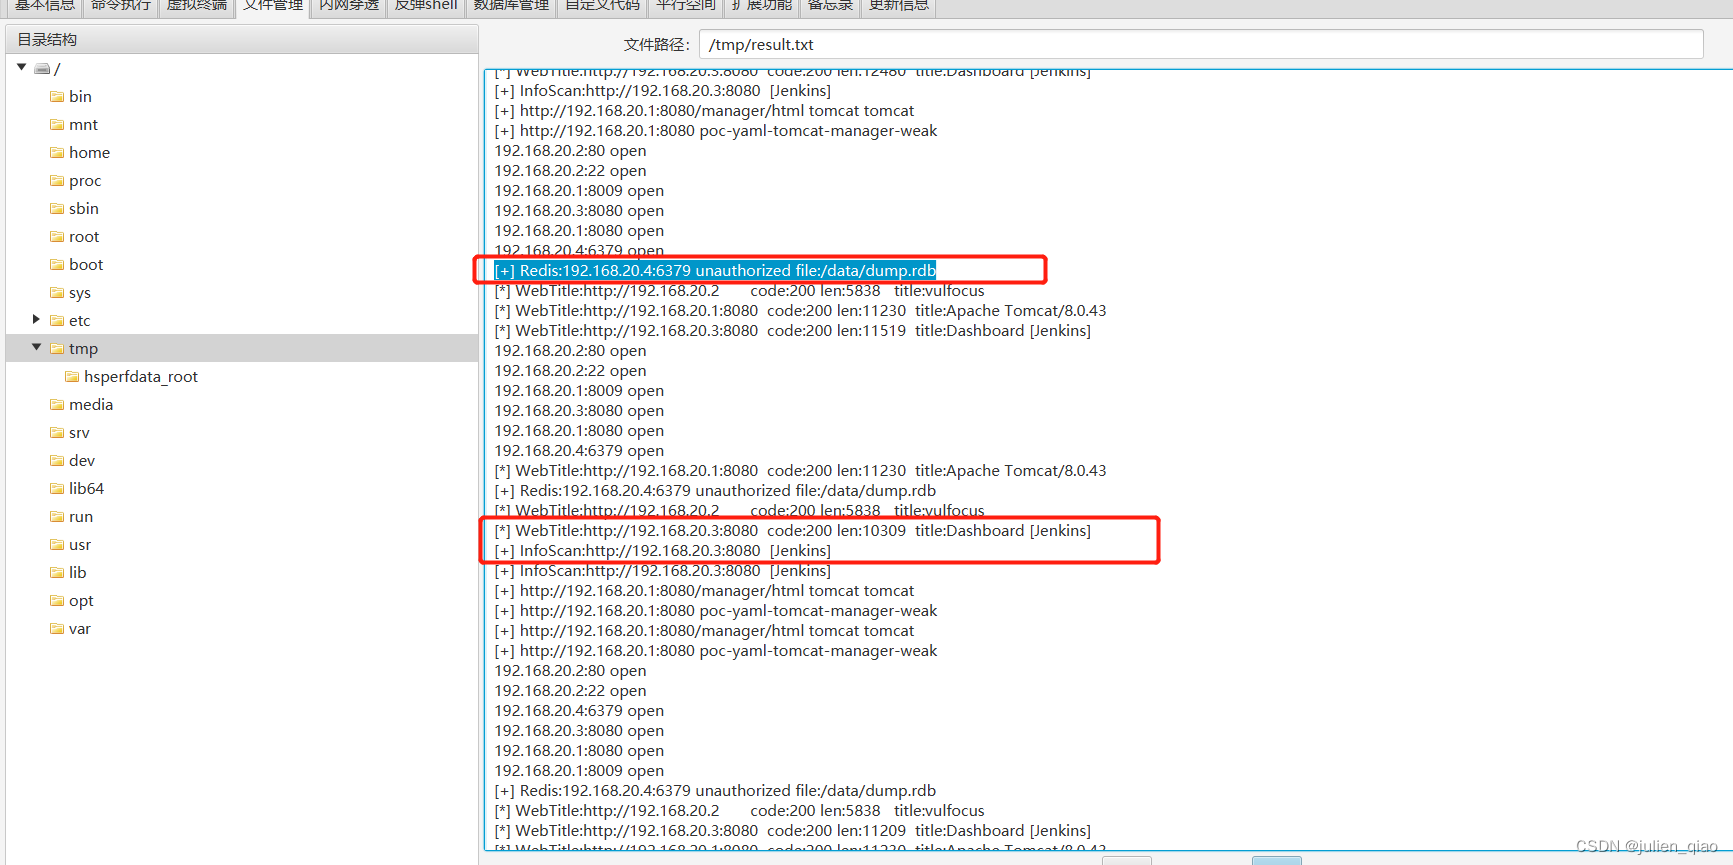Open the 内网穿透 tab
This screenshot has width=1733, height=865.
pos(349,6)
